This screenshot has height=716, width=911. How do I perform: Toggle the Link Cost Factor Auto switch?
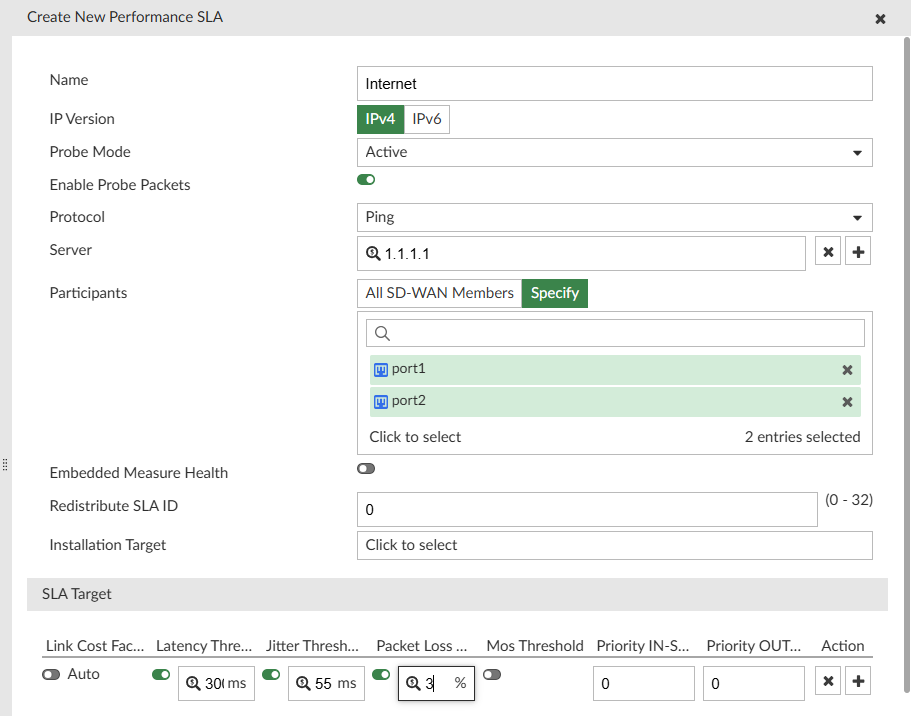[51, 674]
